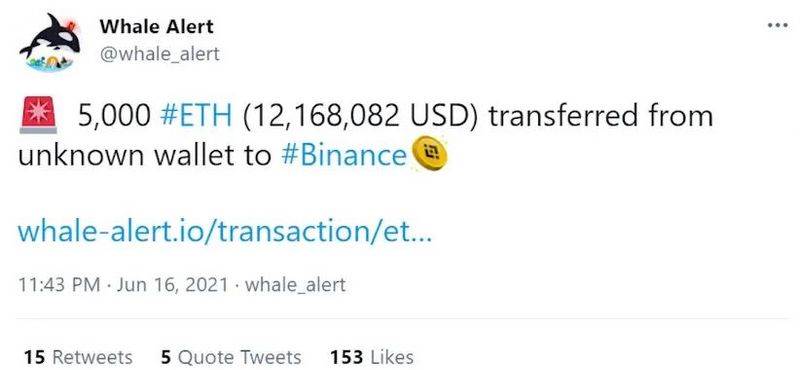Open the #Binance hashtag

(344, 155)
